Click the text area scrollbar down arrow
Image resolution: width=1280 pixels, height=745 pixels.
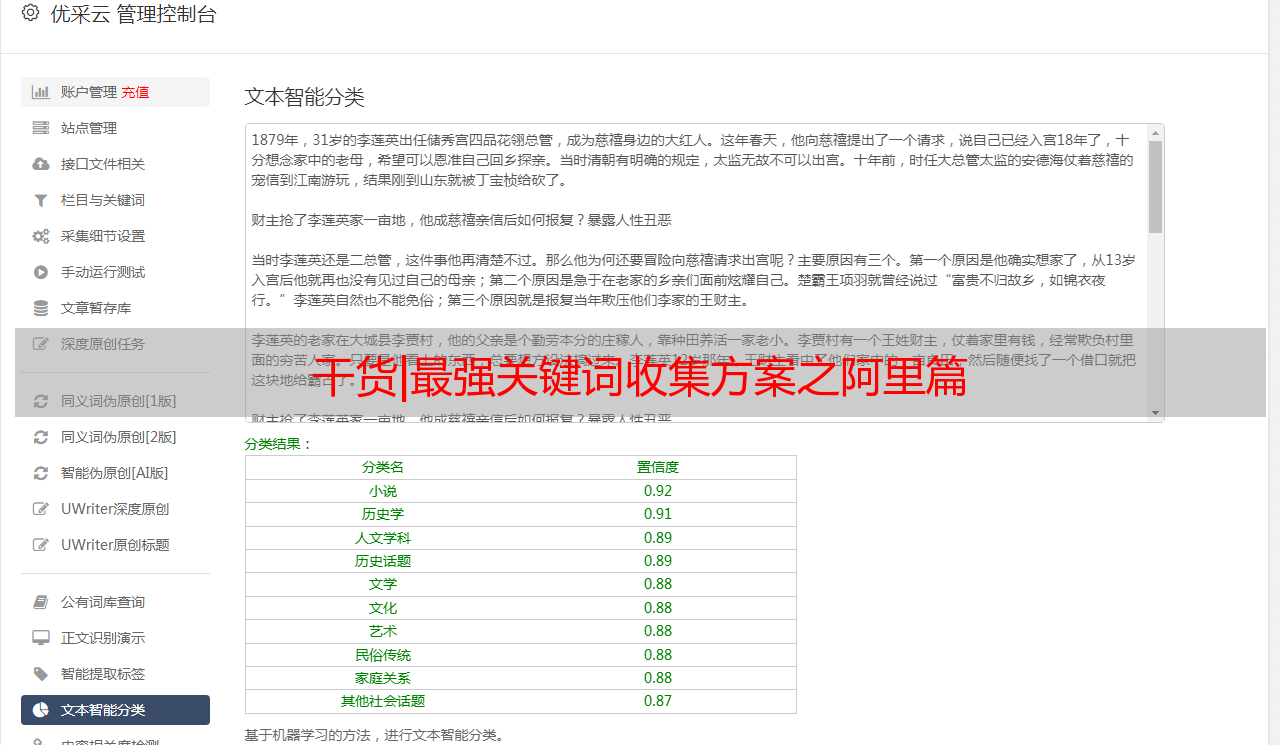[1156, 413]
